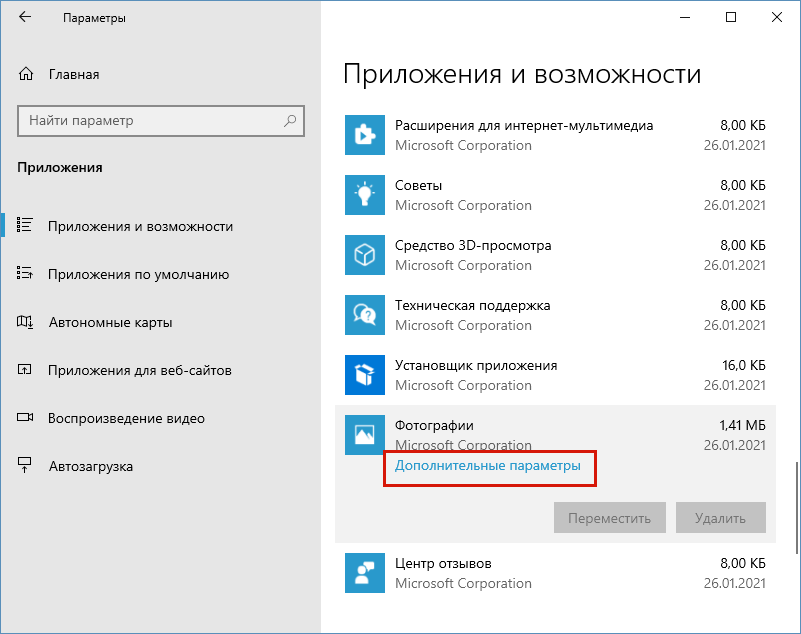This screenshot has height=634, width=801.
Task: Click the back arrow in Параметры window
Action: coord(25,17)
